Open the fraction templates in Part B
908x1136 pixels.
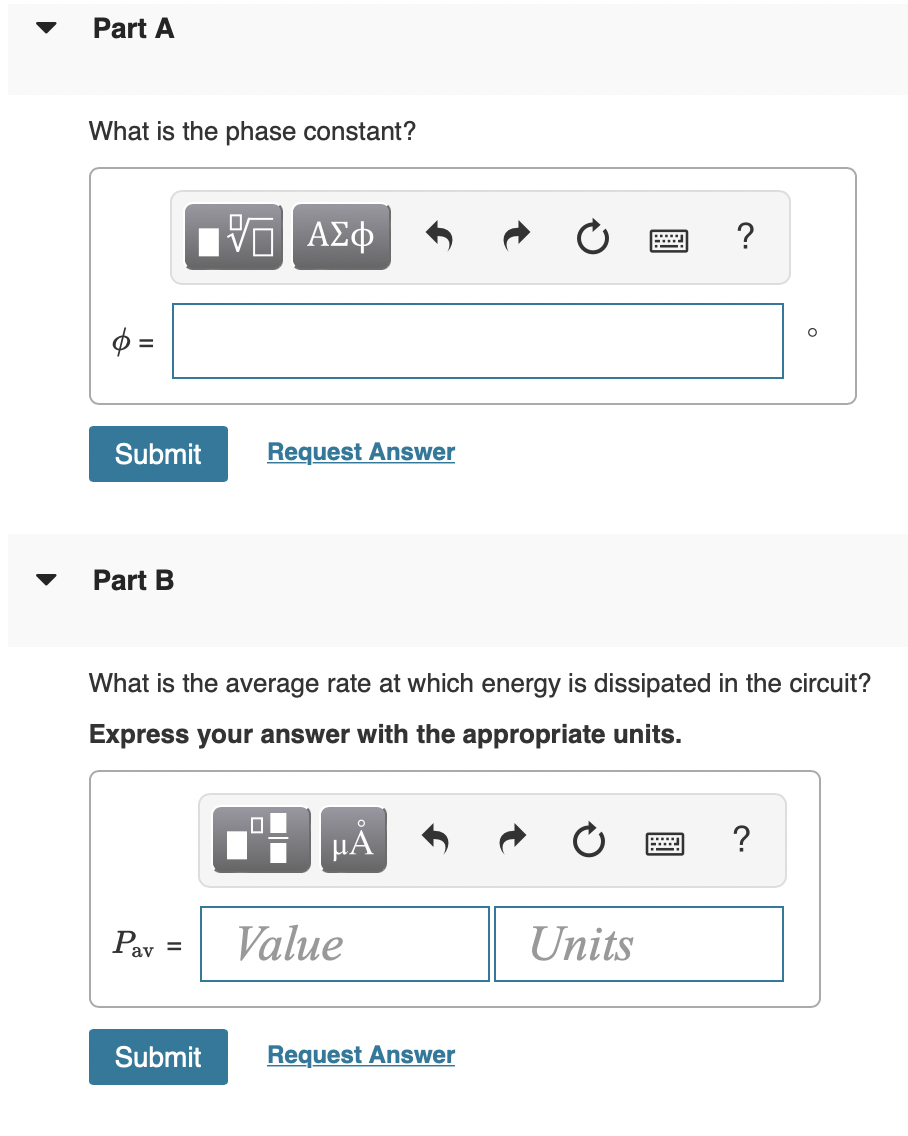(x=262, y=840)
